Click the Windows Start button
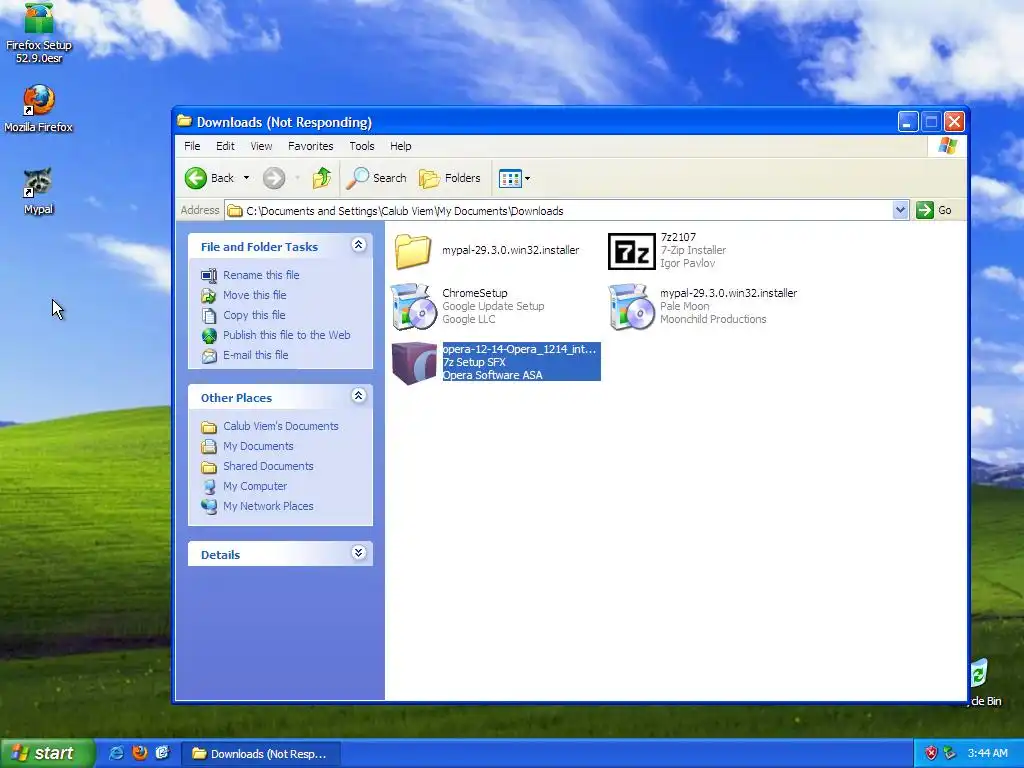 coord(46,754)
